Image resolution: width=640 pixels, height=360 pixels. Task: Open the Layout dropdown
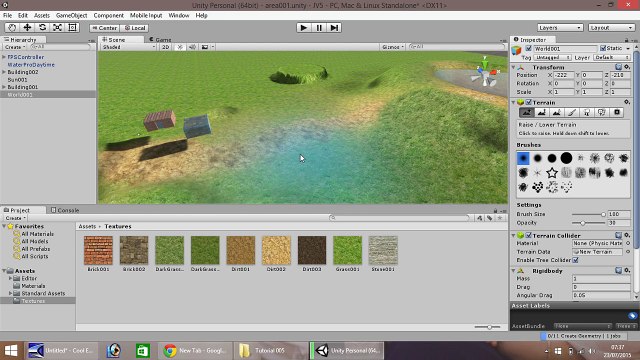(x=611, y=28)
